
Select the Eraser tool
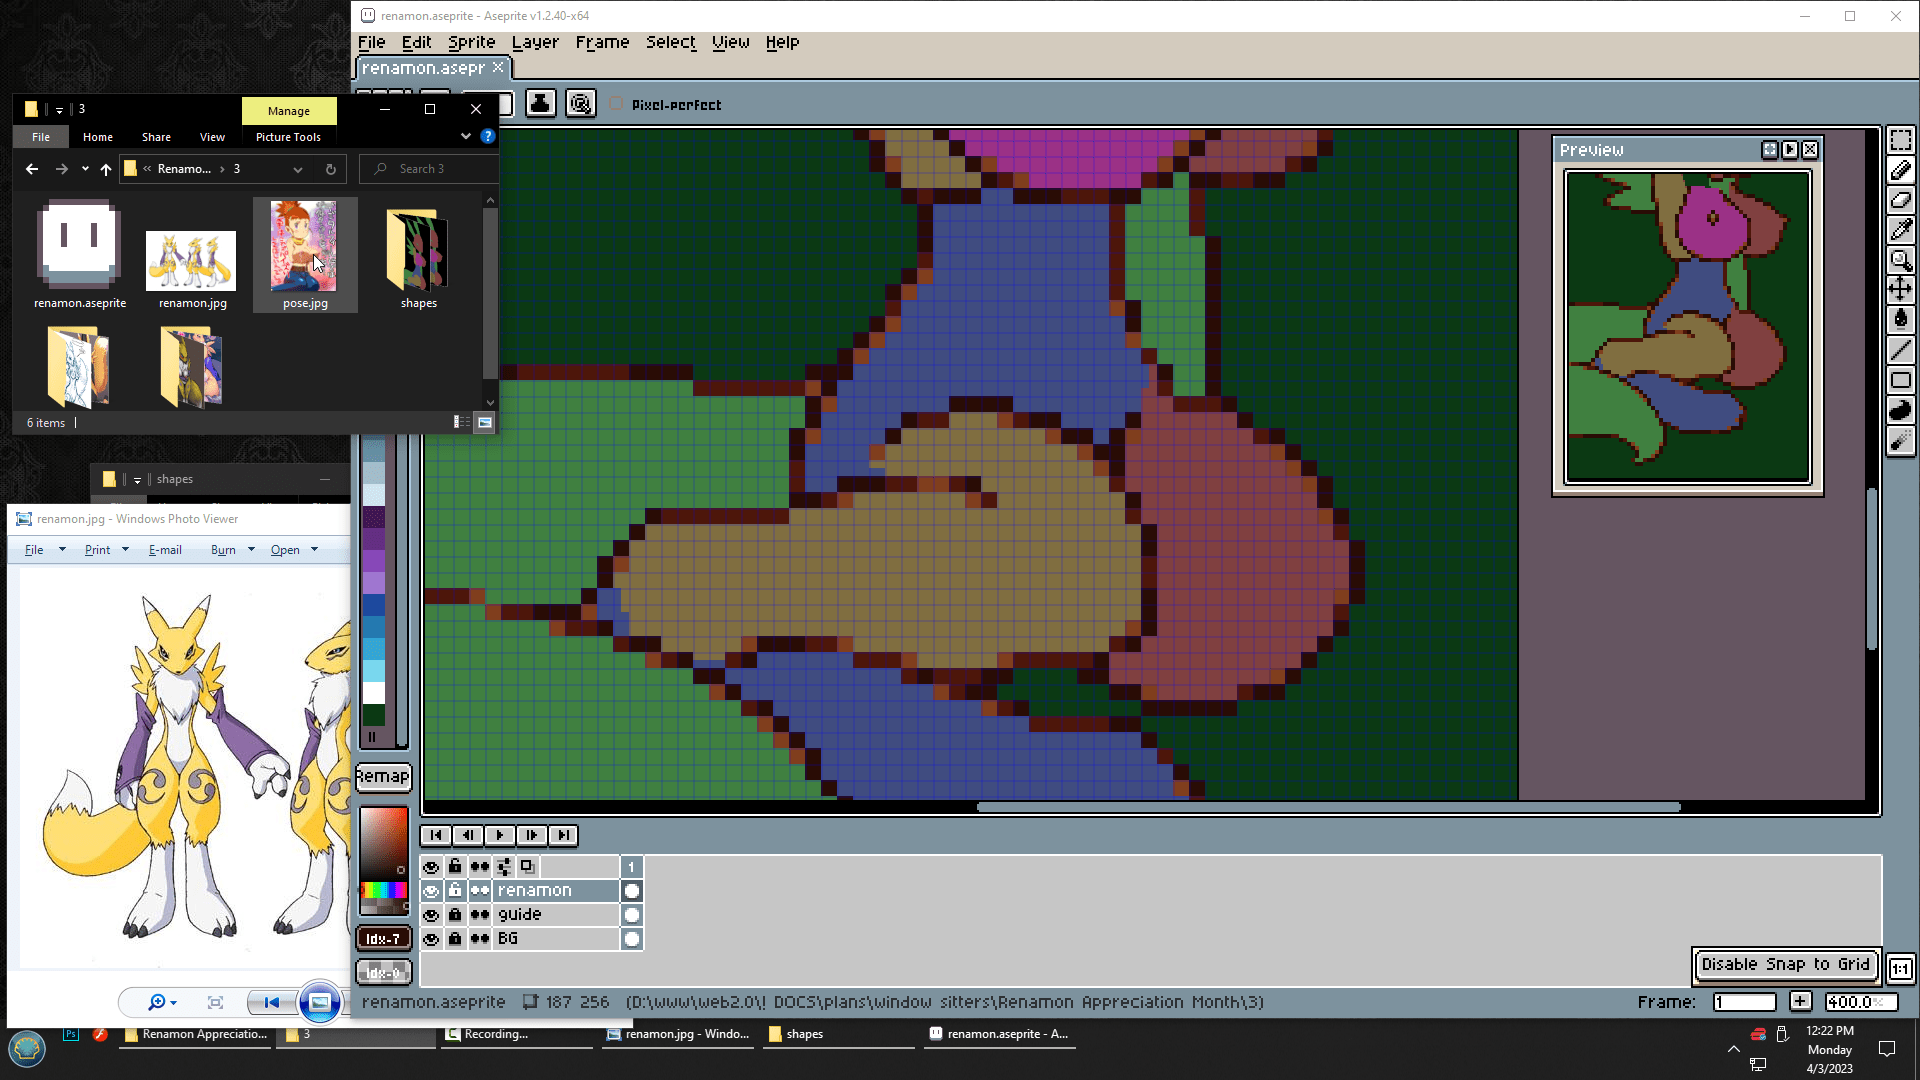click(x=1900, y=200)
